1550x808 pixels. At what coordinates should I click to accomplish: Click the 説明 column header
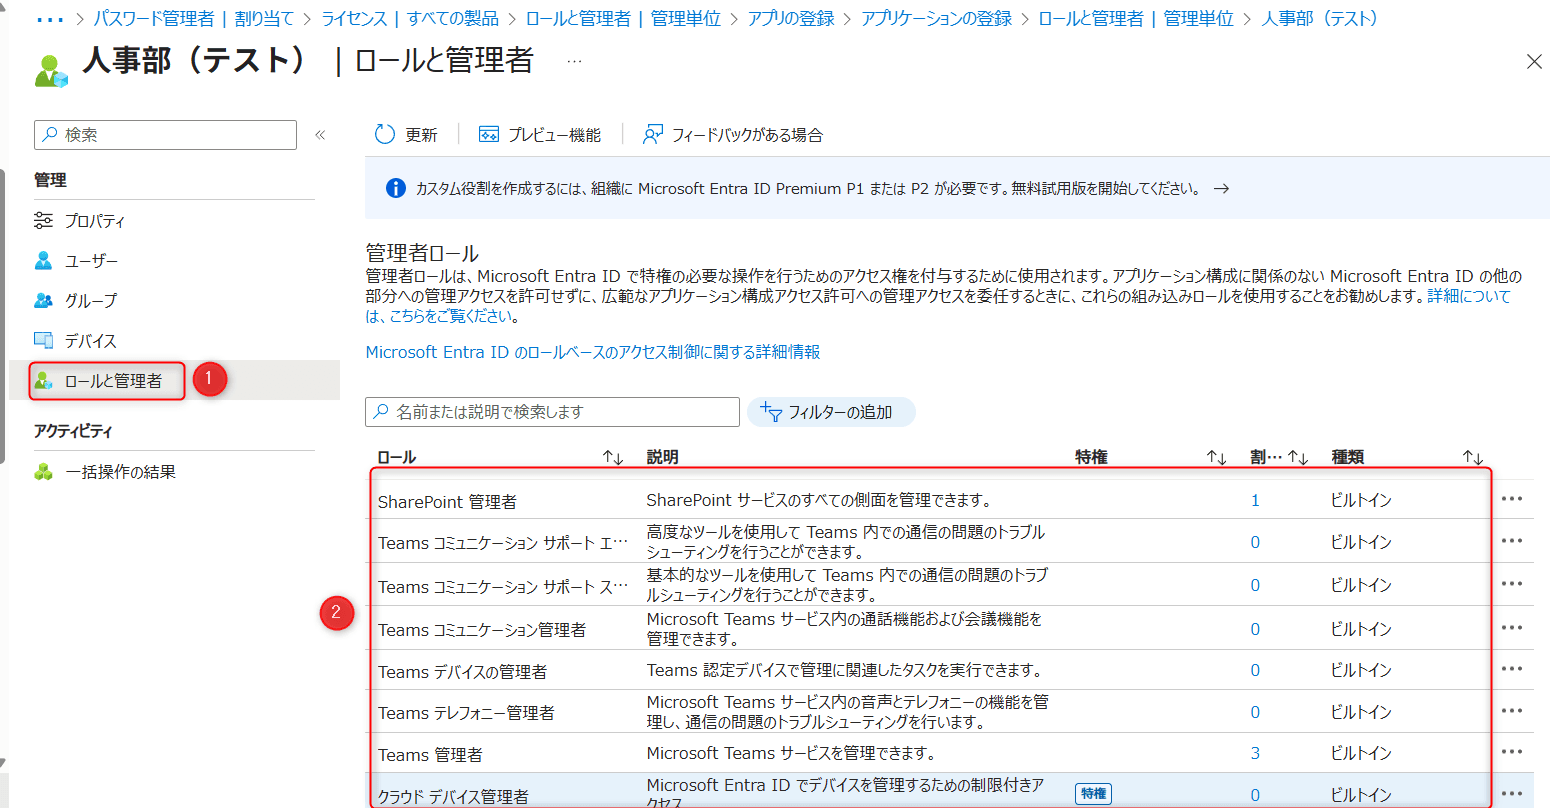pyautogui.click(x=662, y=457)
